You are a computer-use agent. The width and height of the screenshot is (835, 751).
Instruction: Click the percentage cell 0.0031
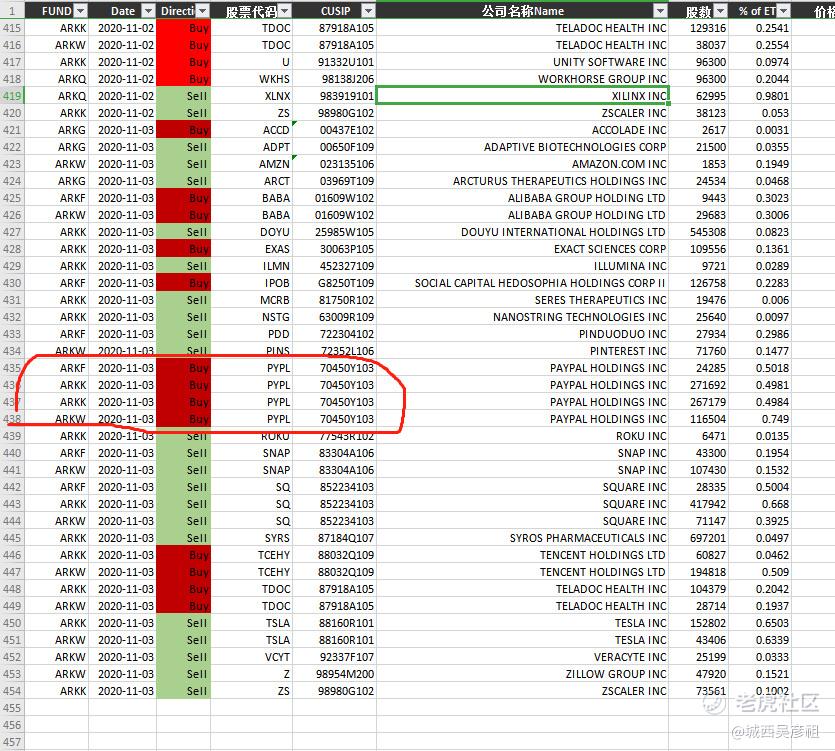pyautogui.click(x=759, y=130)
